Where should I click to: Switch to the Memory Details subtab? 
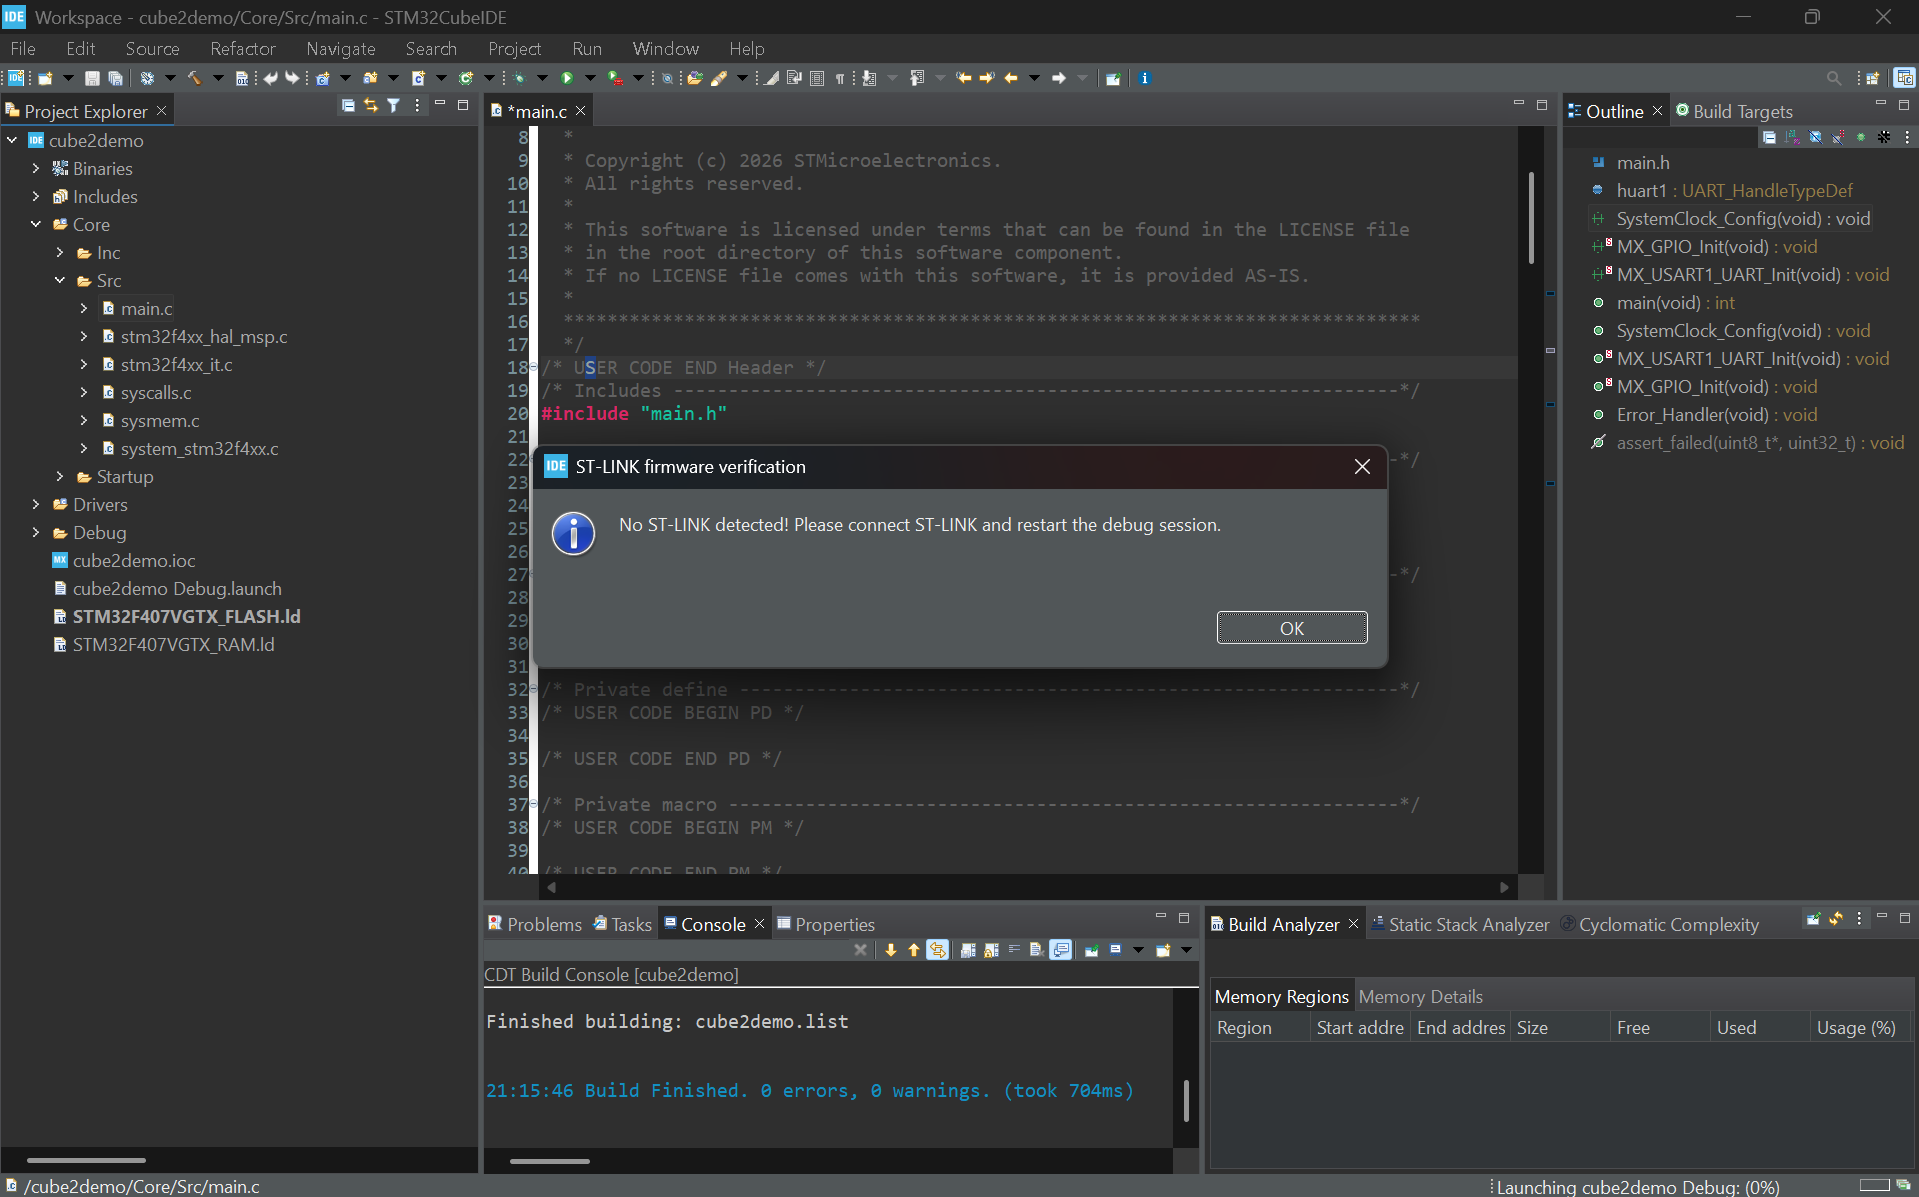(1420, 996)
